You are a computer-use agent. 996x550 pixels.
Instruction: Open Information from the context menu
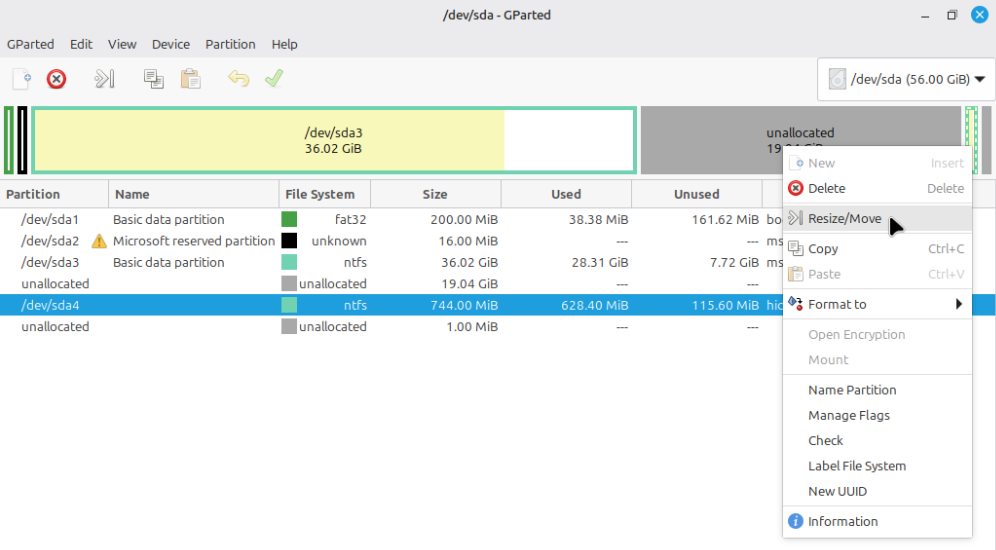[x=877, y=521]
